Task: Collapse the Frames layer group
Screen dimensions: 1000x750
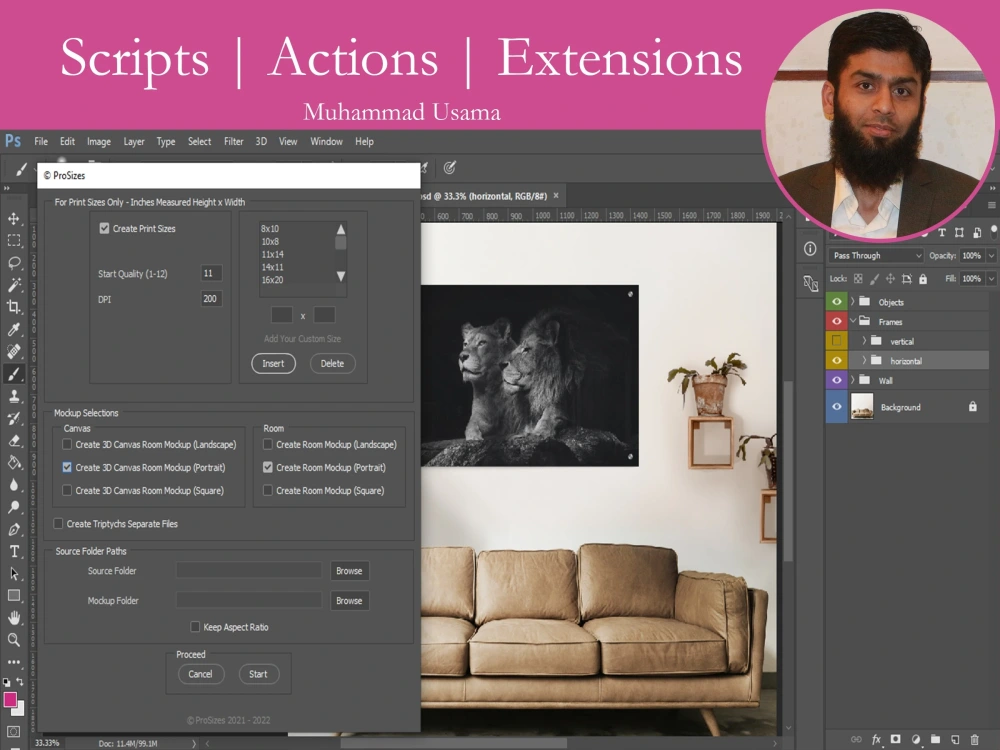Action: click(x=853, y=320)
